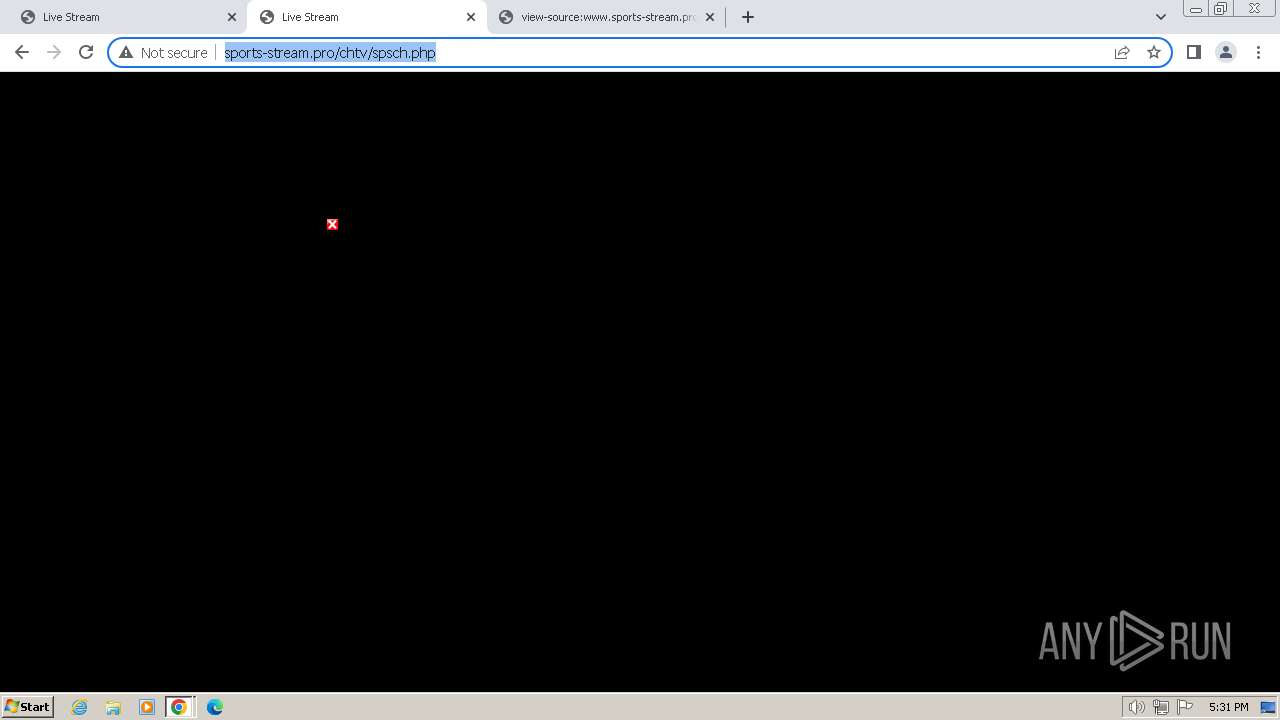
Task: Click the forward navigation arrow
Action: point(54,52)
